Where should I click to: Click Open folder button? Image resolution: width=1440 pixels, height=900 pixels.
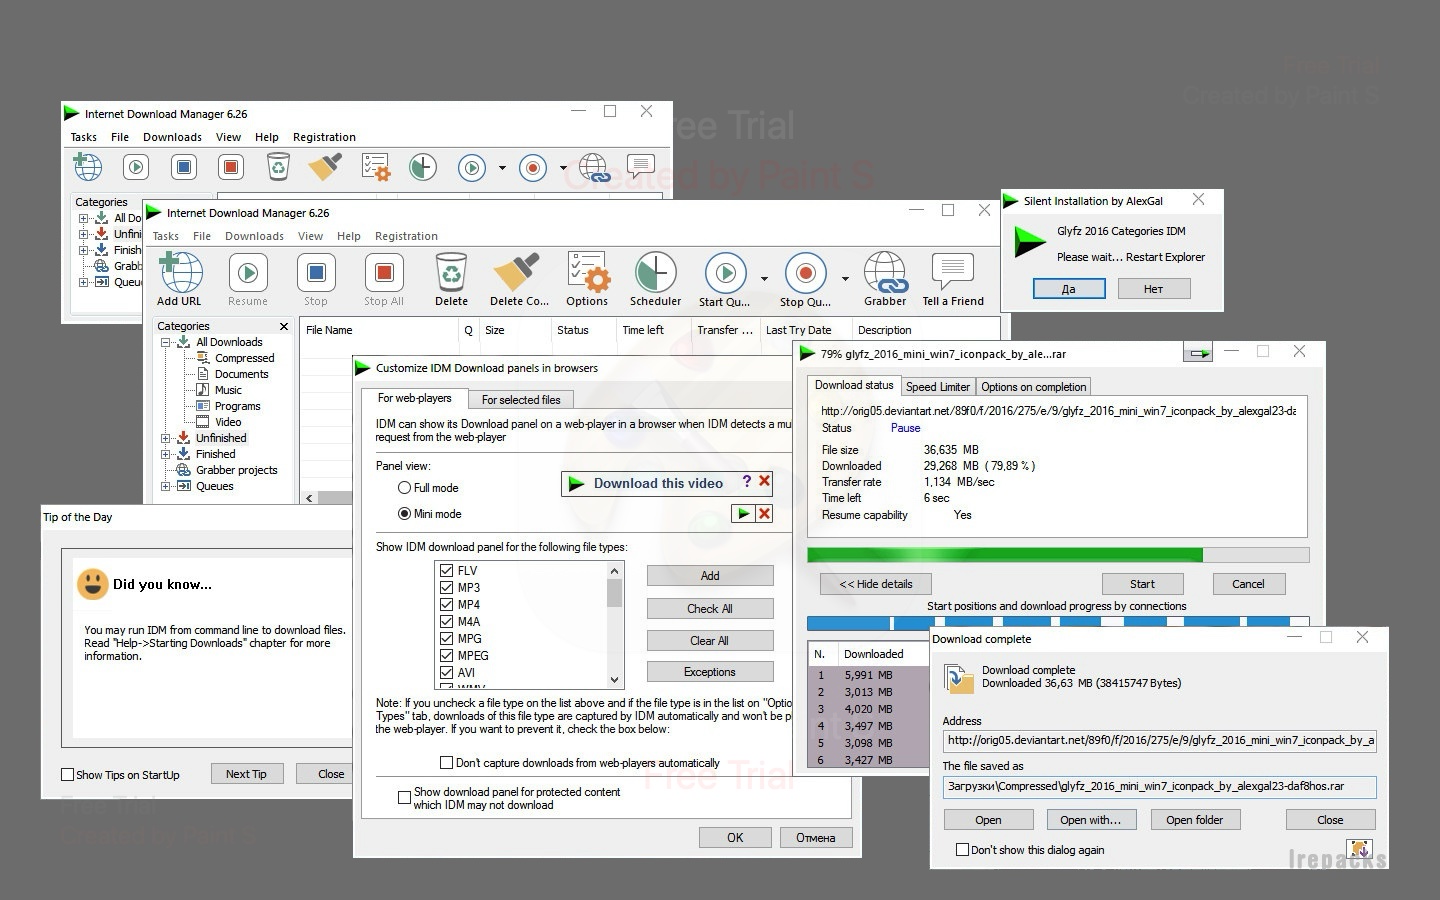click(1194, 820)
